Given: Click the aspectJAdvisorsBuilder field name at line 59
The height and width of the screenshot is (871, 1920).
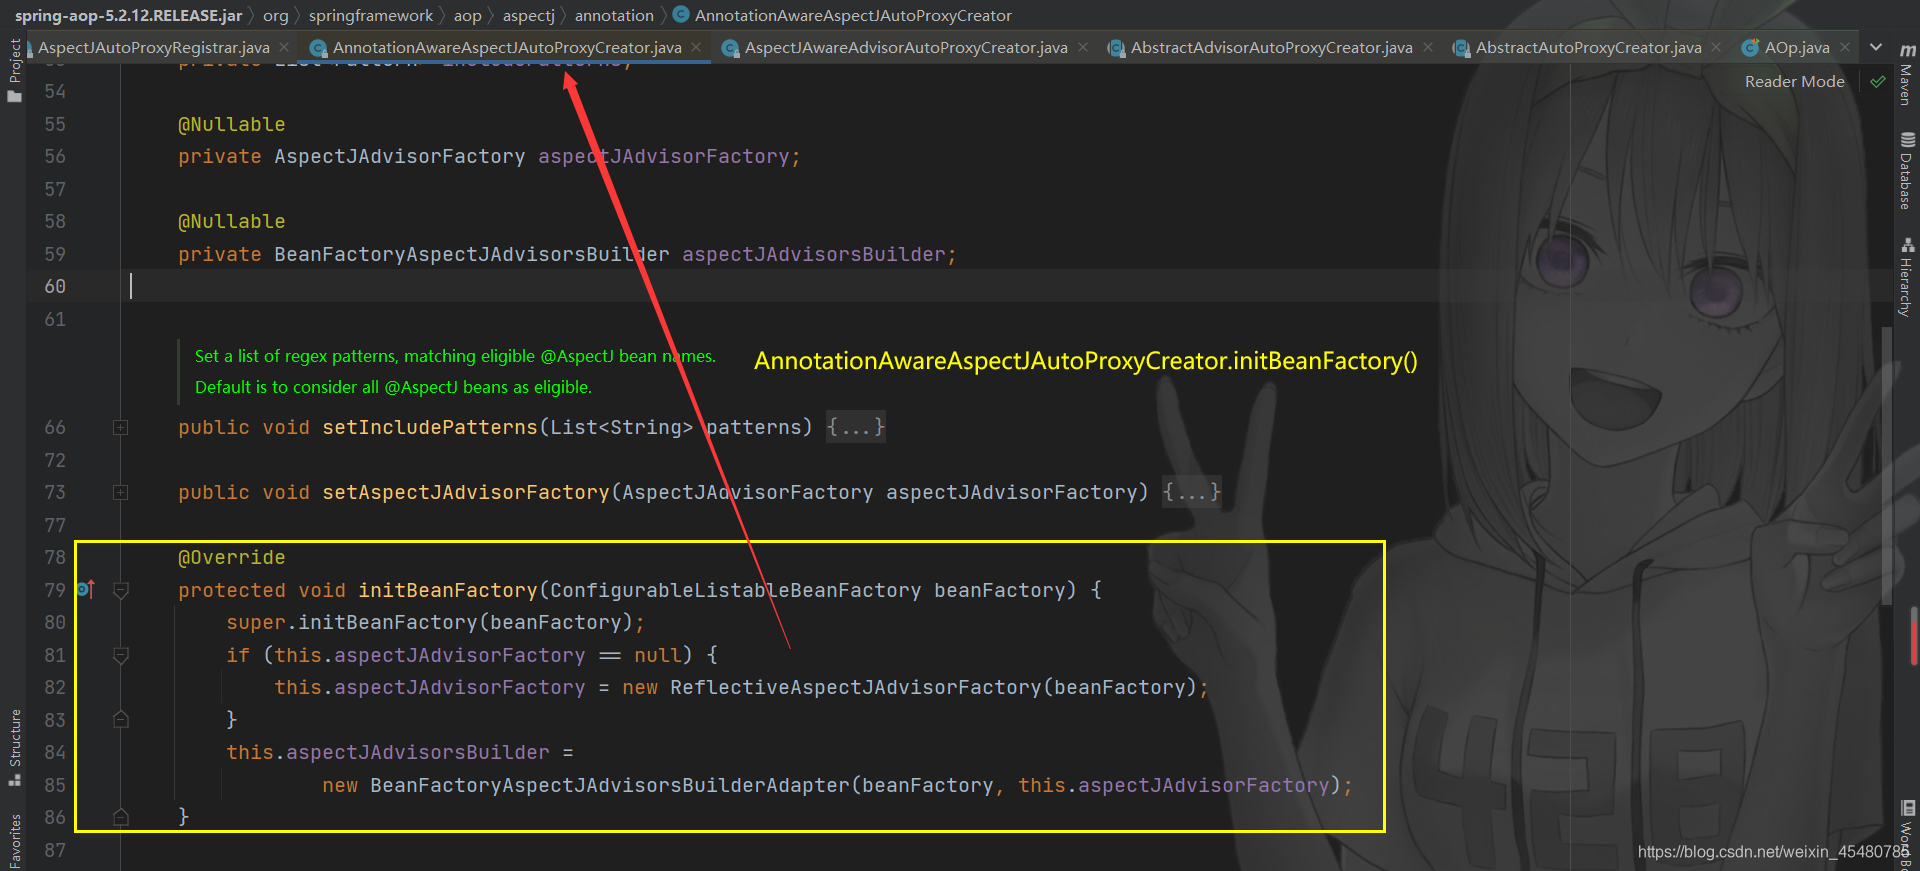Looking at the screenshot, I should pos(813,255).
